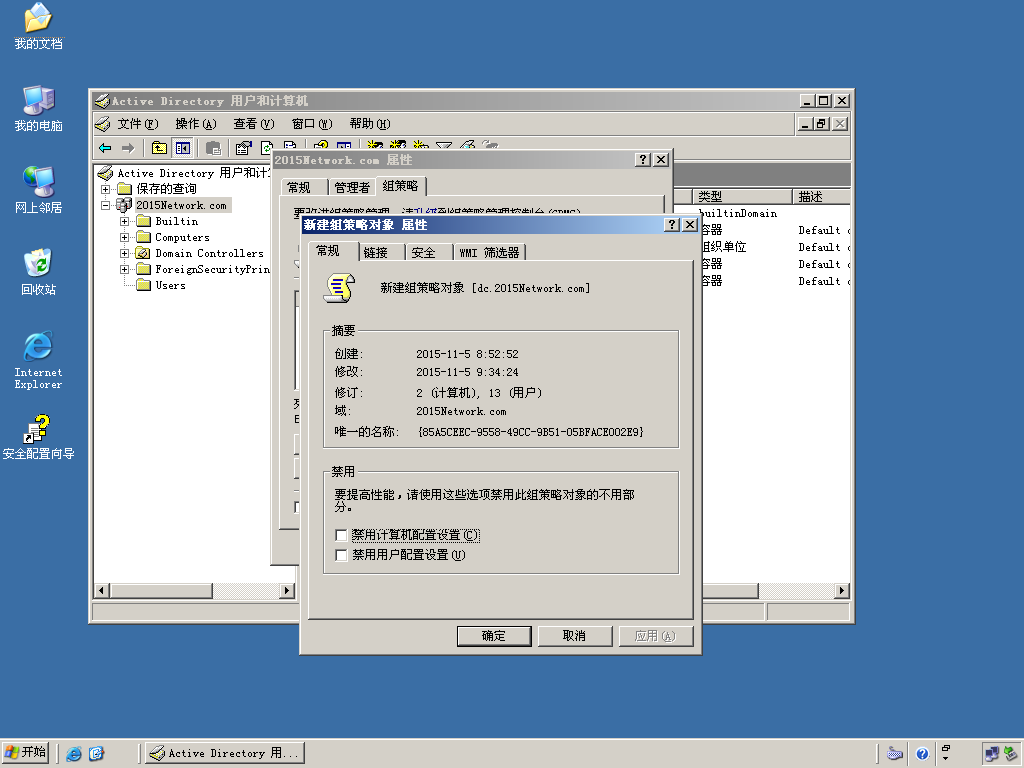Toggle the show/hide console tree toolbar icon

pyautogui.click(x=182, y=148)
